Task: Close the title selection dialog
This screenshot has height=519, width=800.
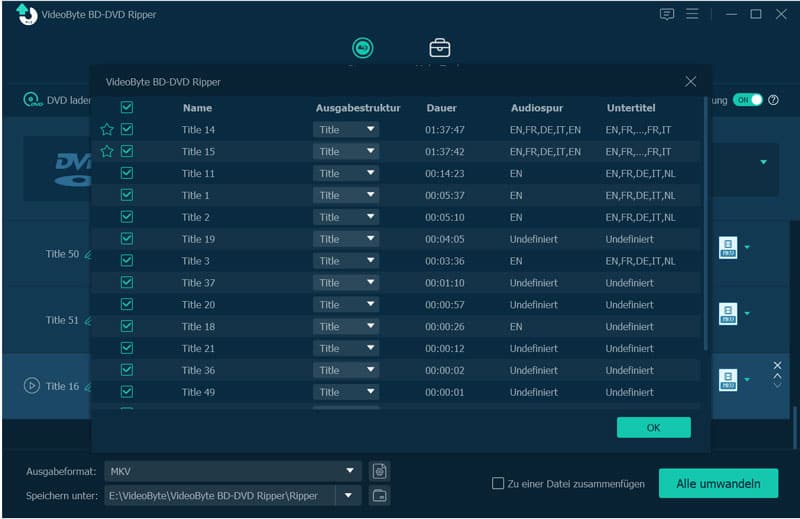Action: point(690,82)
